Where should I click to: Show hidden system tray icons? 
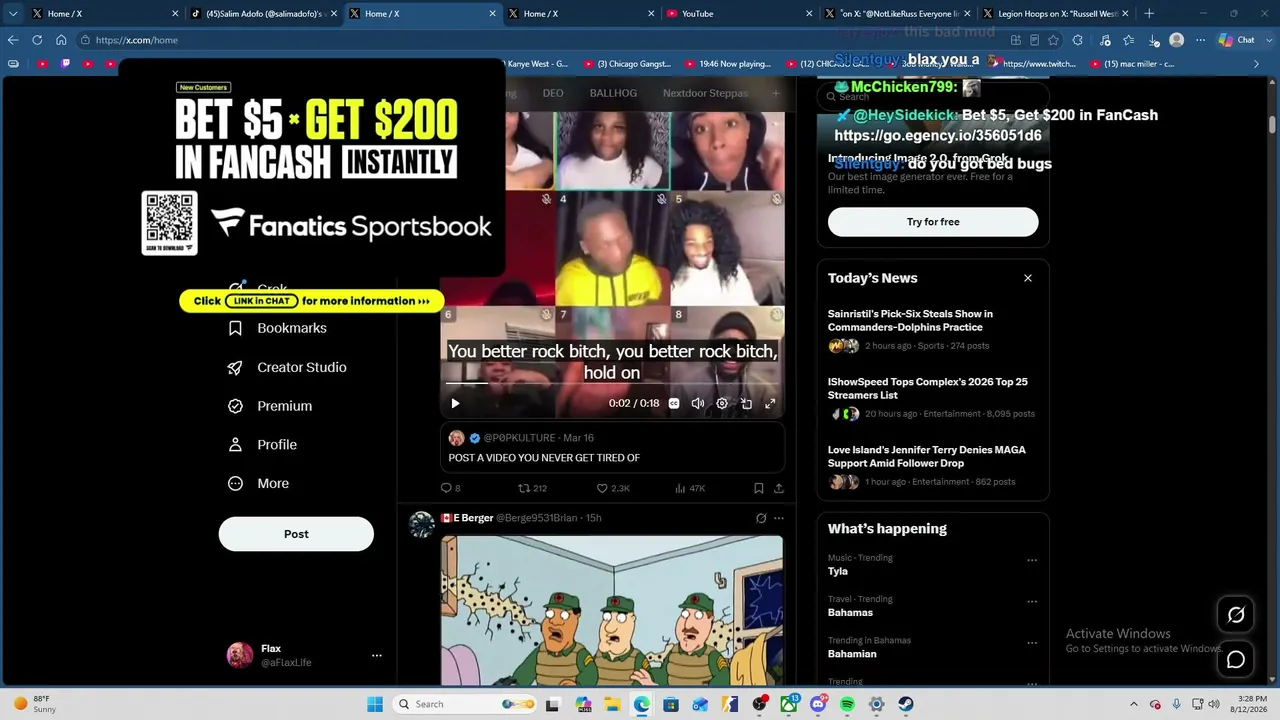point(1133,704)
